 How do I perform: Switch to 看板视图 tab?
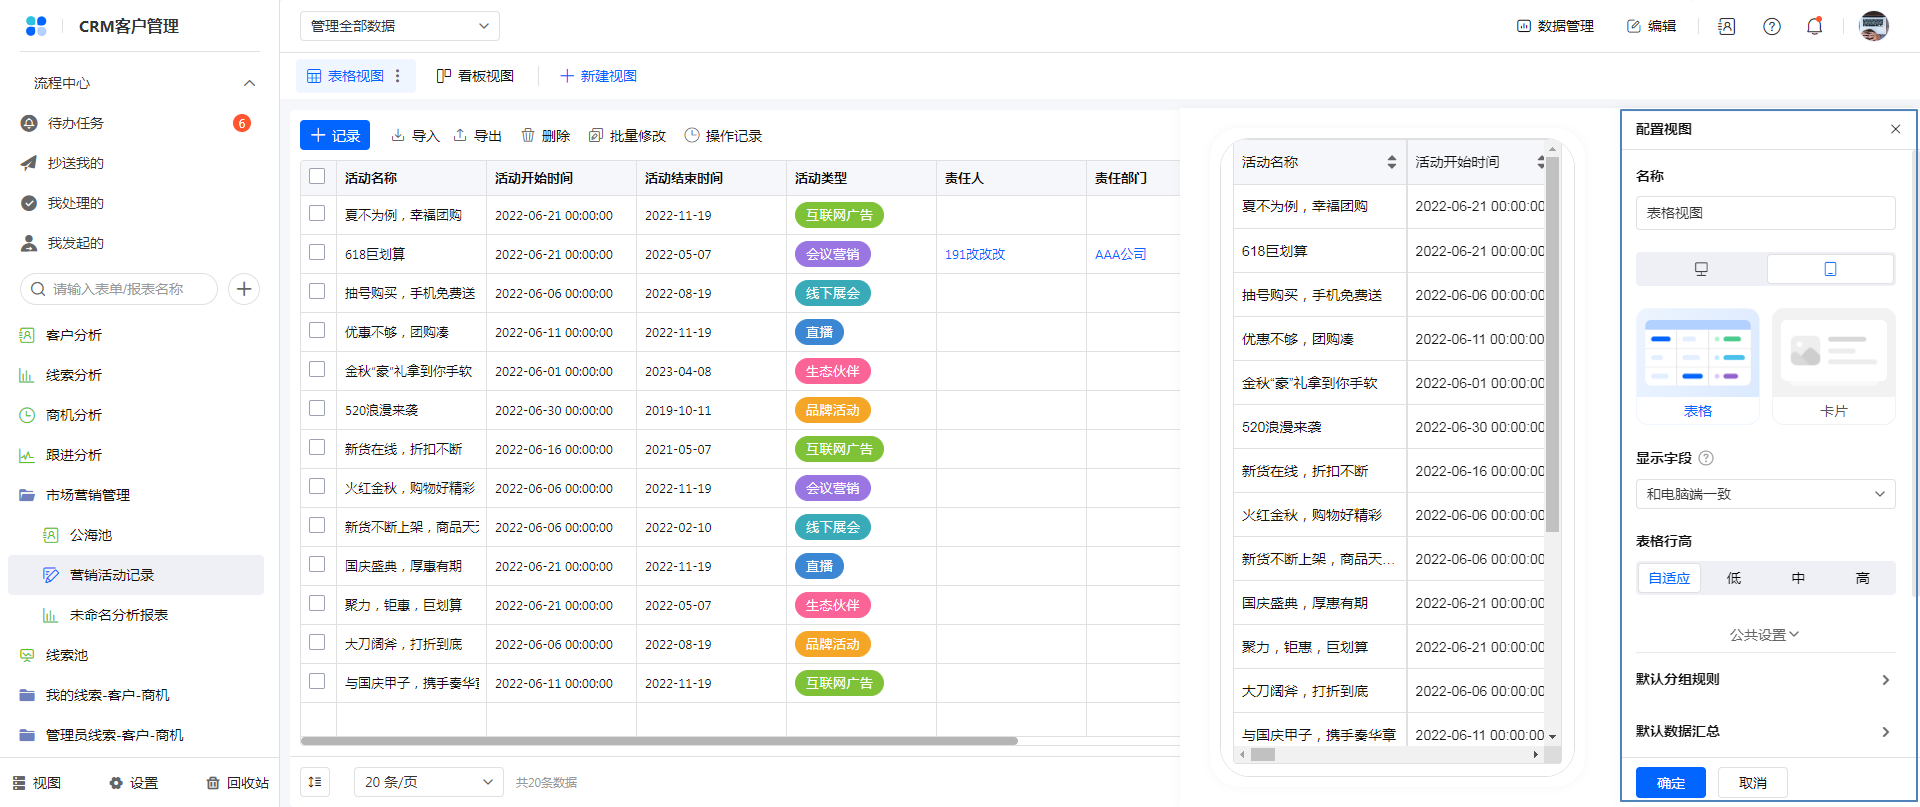(476, 76)
